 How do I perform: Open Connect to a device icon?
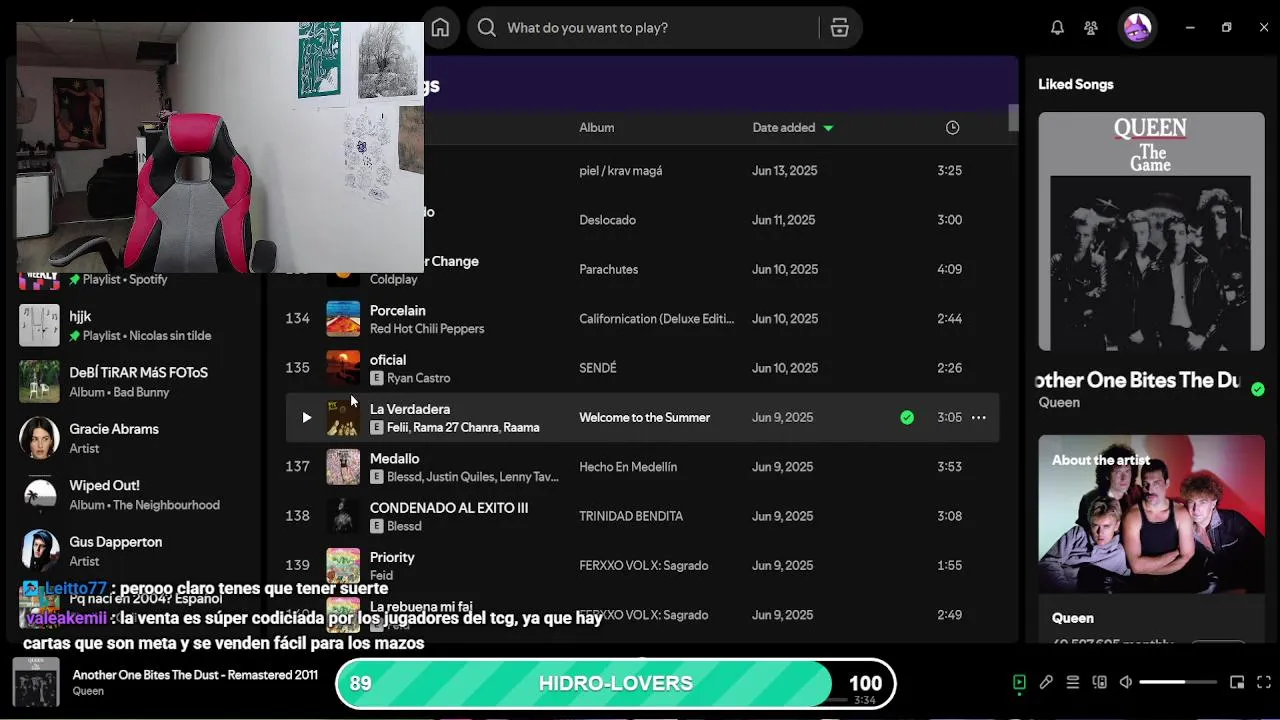(1100, 682)
